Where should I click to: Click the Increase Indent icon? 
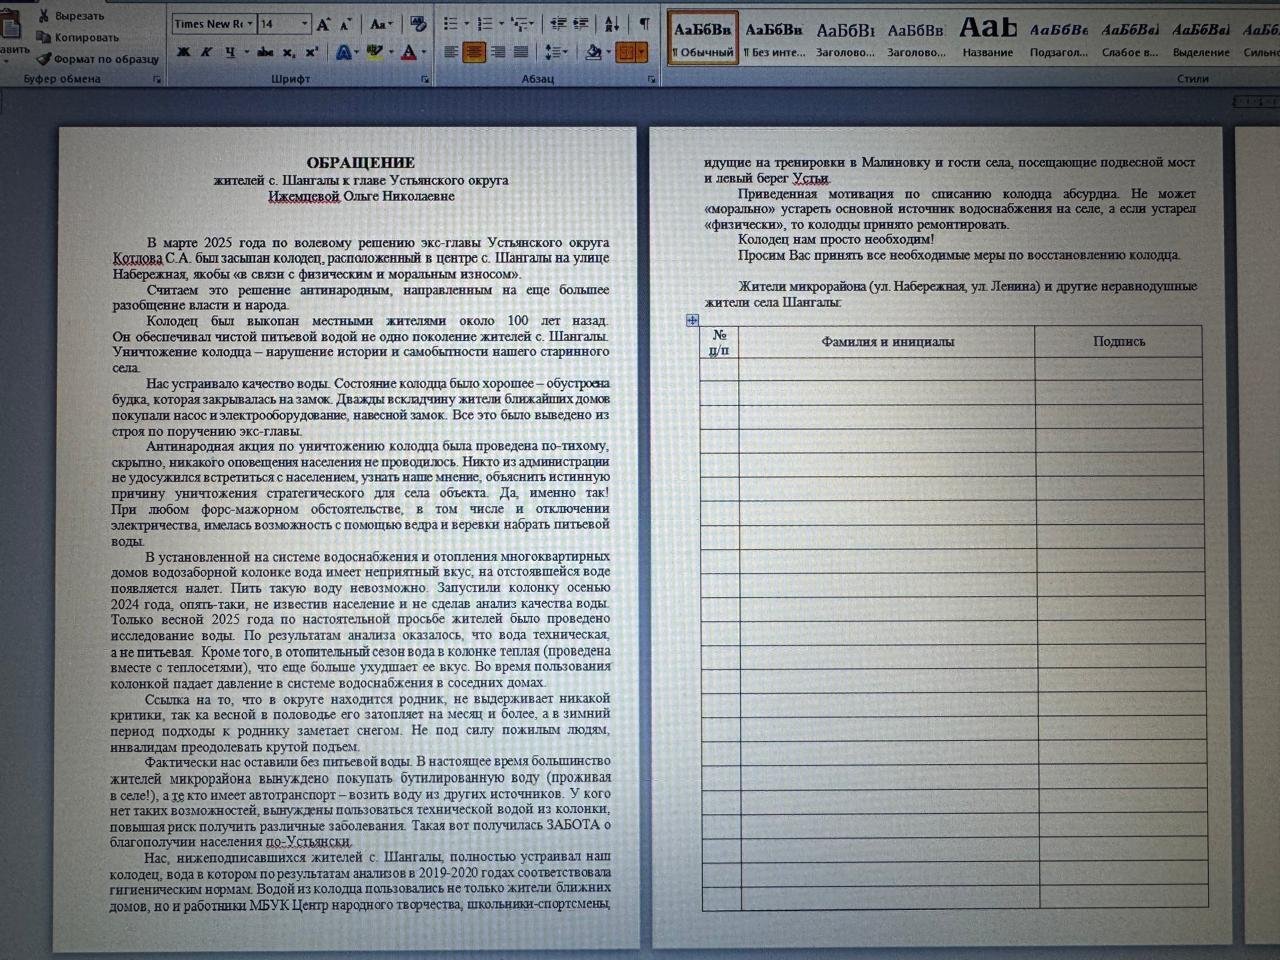(581, 24)
